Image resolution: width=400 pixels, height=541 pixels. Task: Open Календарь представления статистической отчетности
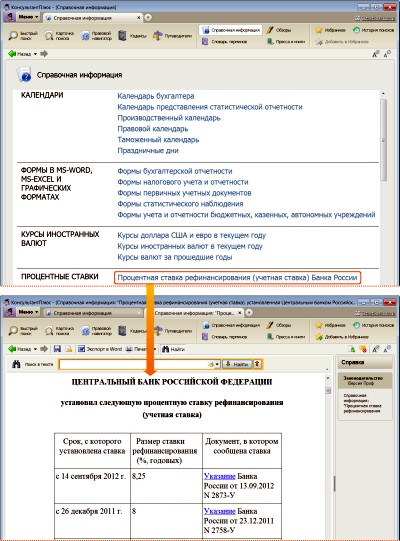coord(210,107)
